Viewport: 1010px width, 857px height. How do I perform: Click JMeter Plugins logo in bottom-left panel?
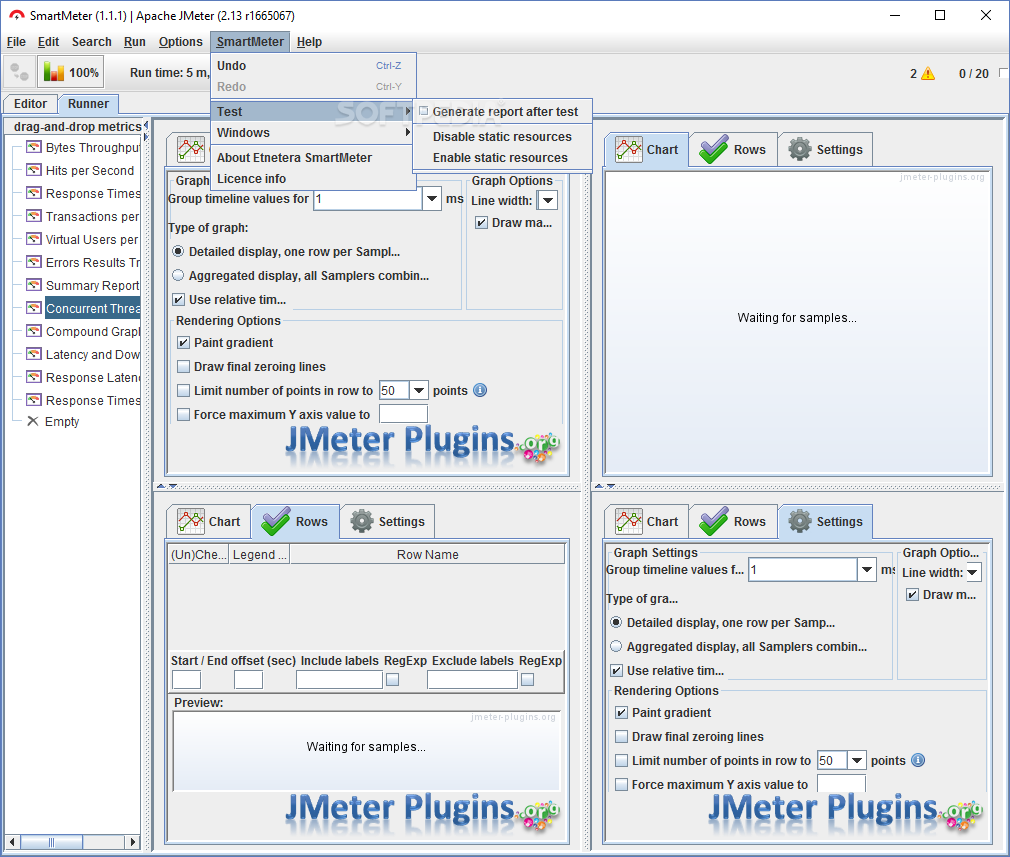[x=422, y=811]
